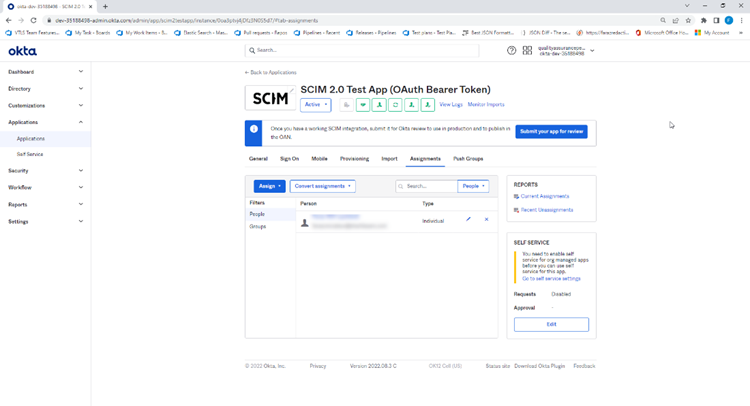The width and height of the screenshot is (750, 406).
Task: Open the Okta help question mark icon
Action: (511, 50)
